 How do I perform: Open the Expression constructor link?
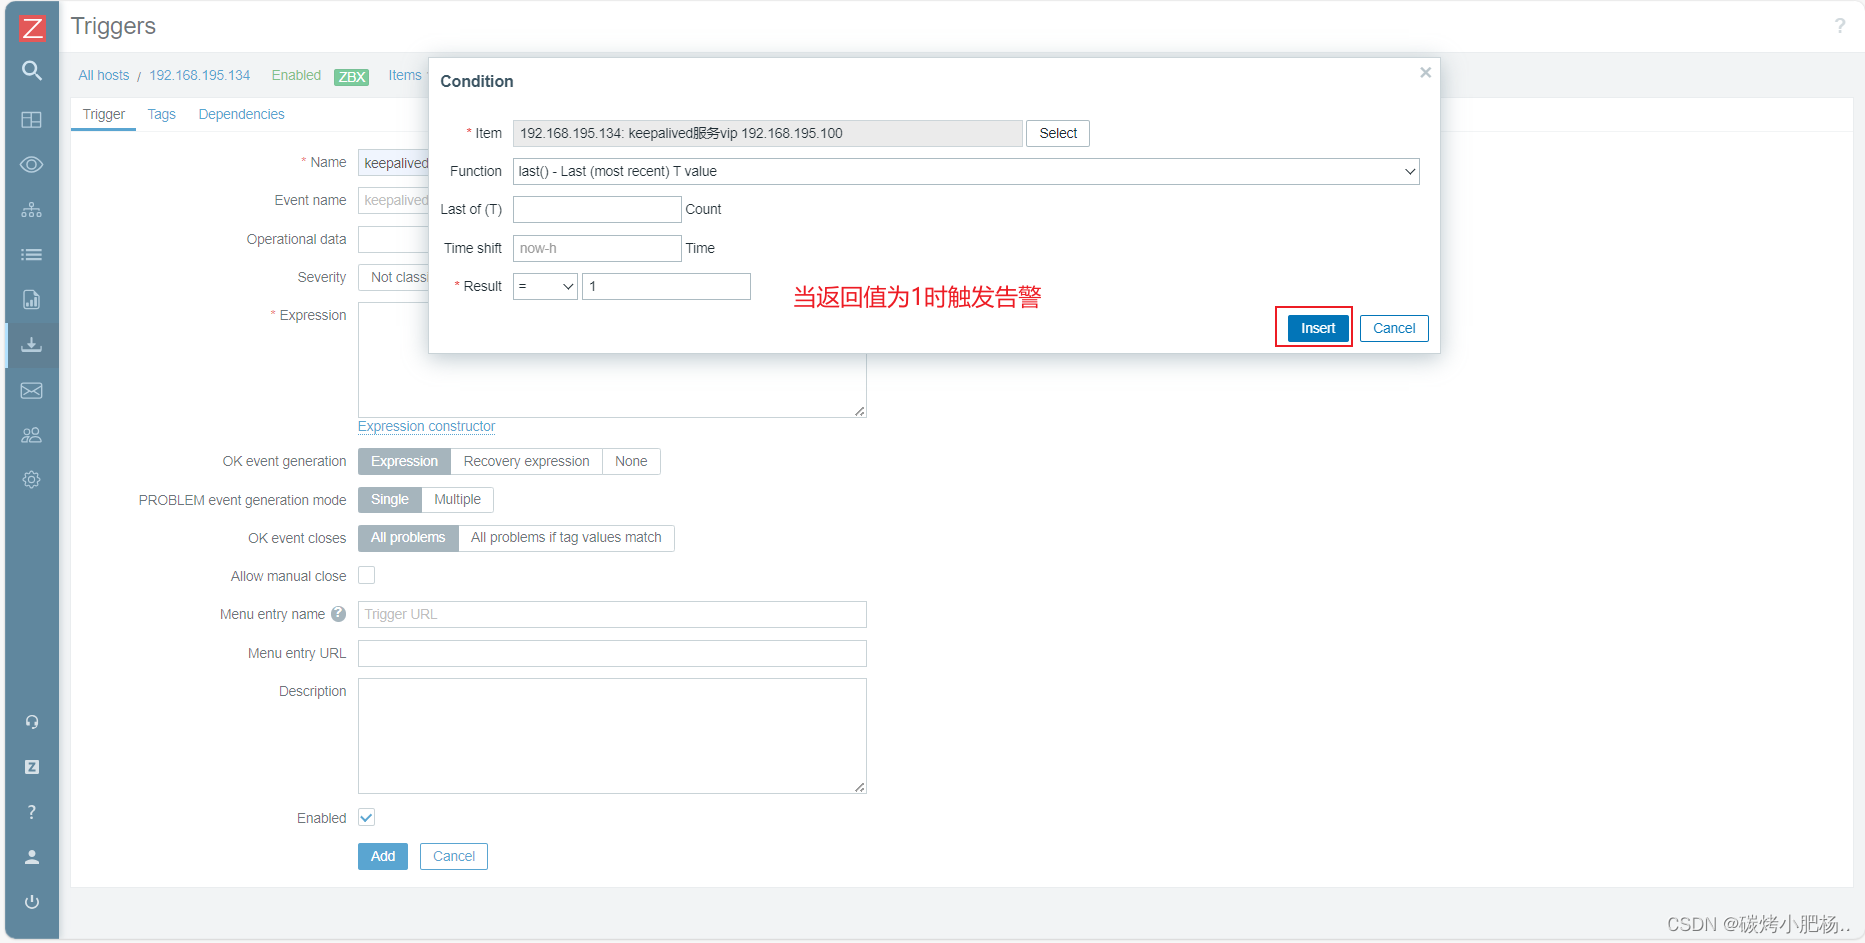pos(427,426)
